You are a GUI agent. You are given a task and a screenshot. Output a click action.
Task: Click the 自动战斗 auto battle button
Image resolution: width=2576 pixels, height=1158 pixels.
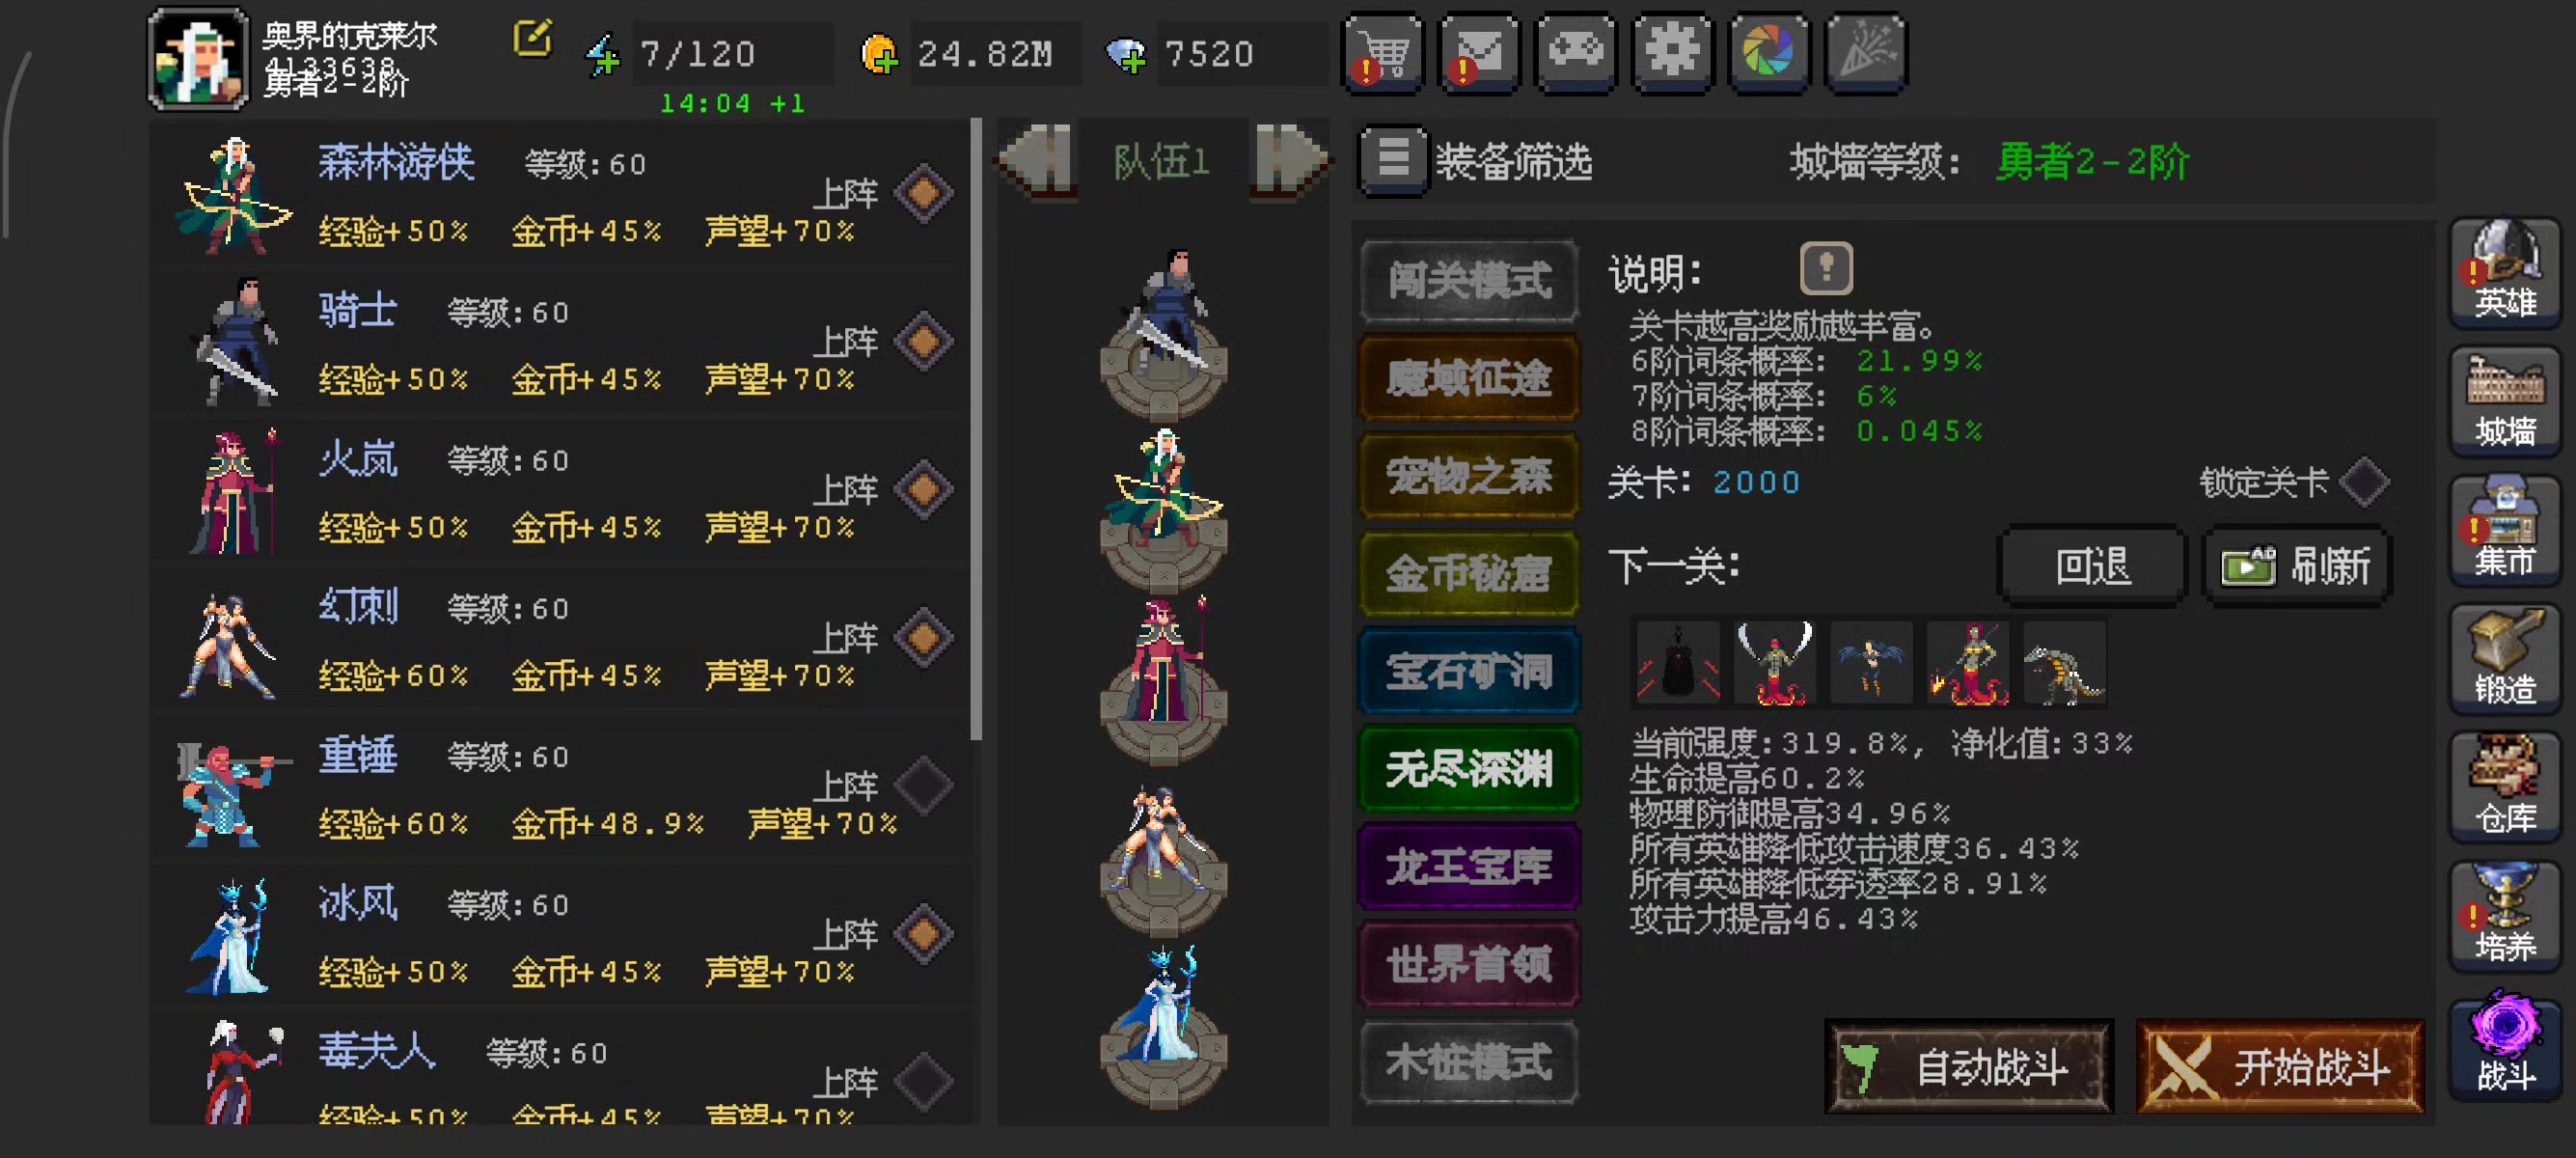pyautogui.click(x=1970, y=1067)
